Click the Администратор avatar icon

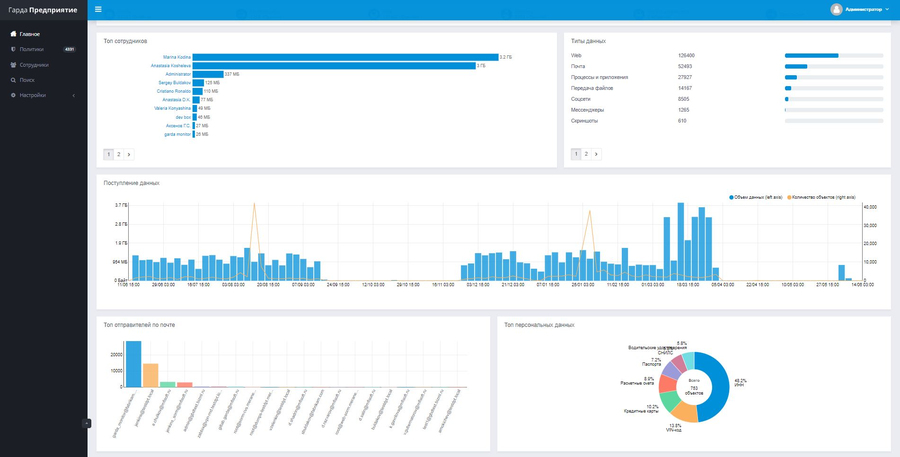tap(836, 10)
